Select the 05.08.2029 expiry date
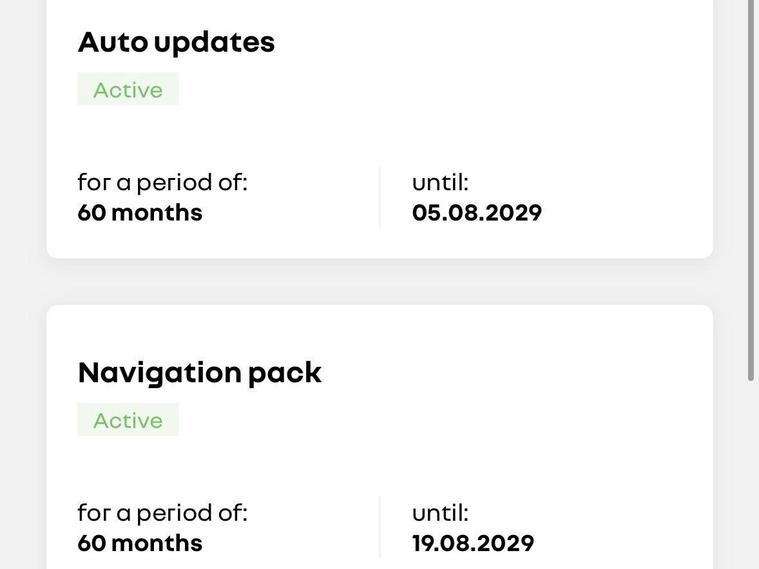The image size is (759, 569). pyautogui.click(x=477, y=213)
